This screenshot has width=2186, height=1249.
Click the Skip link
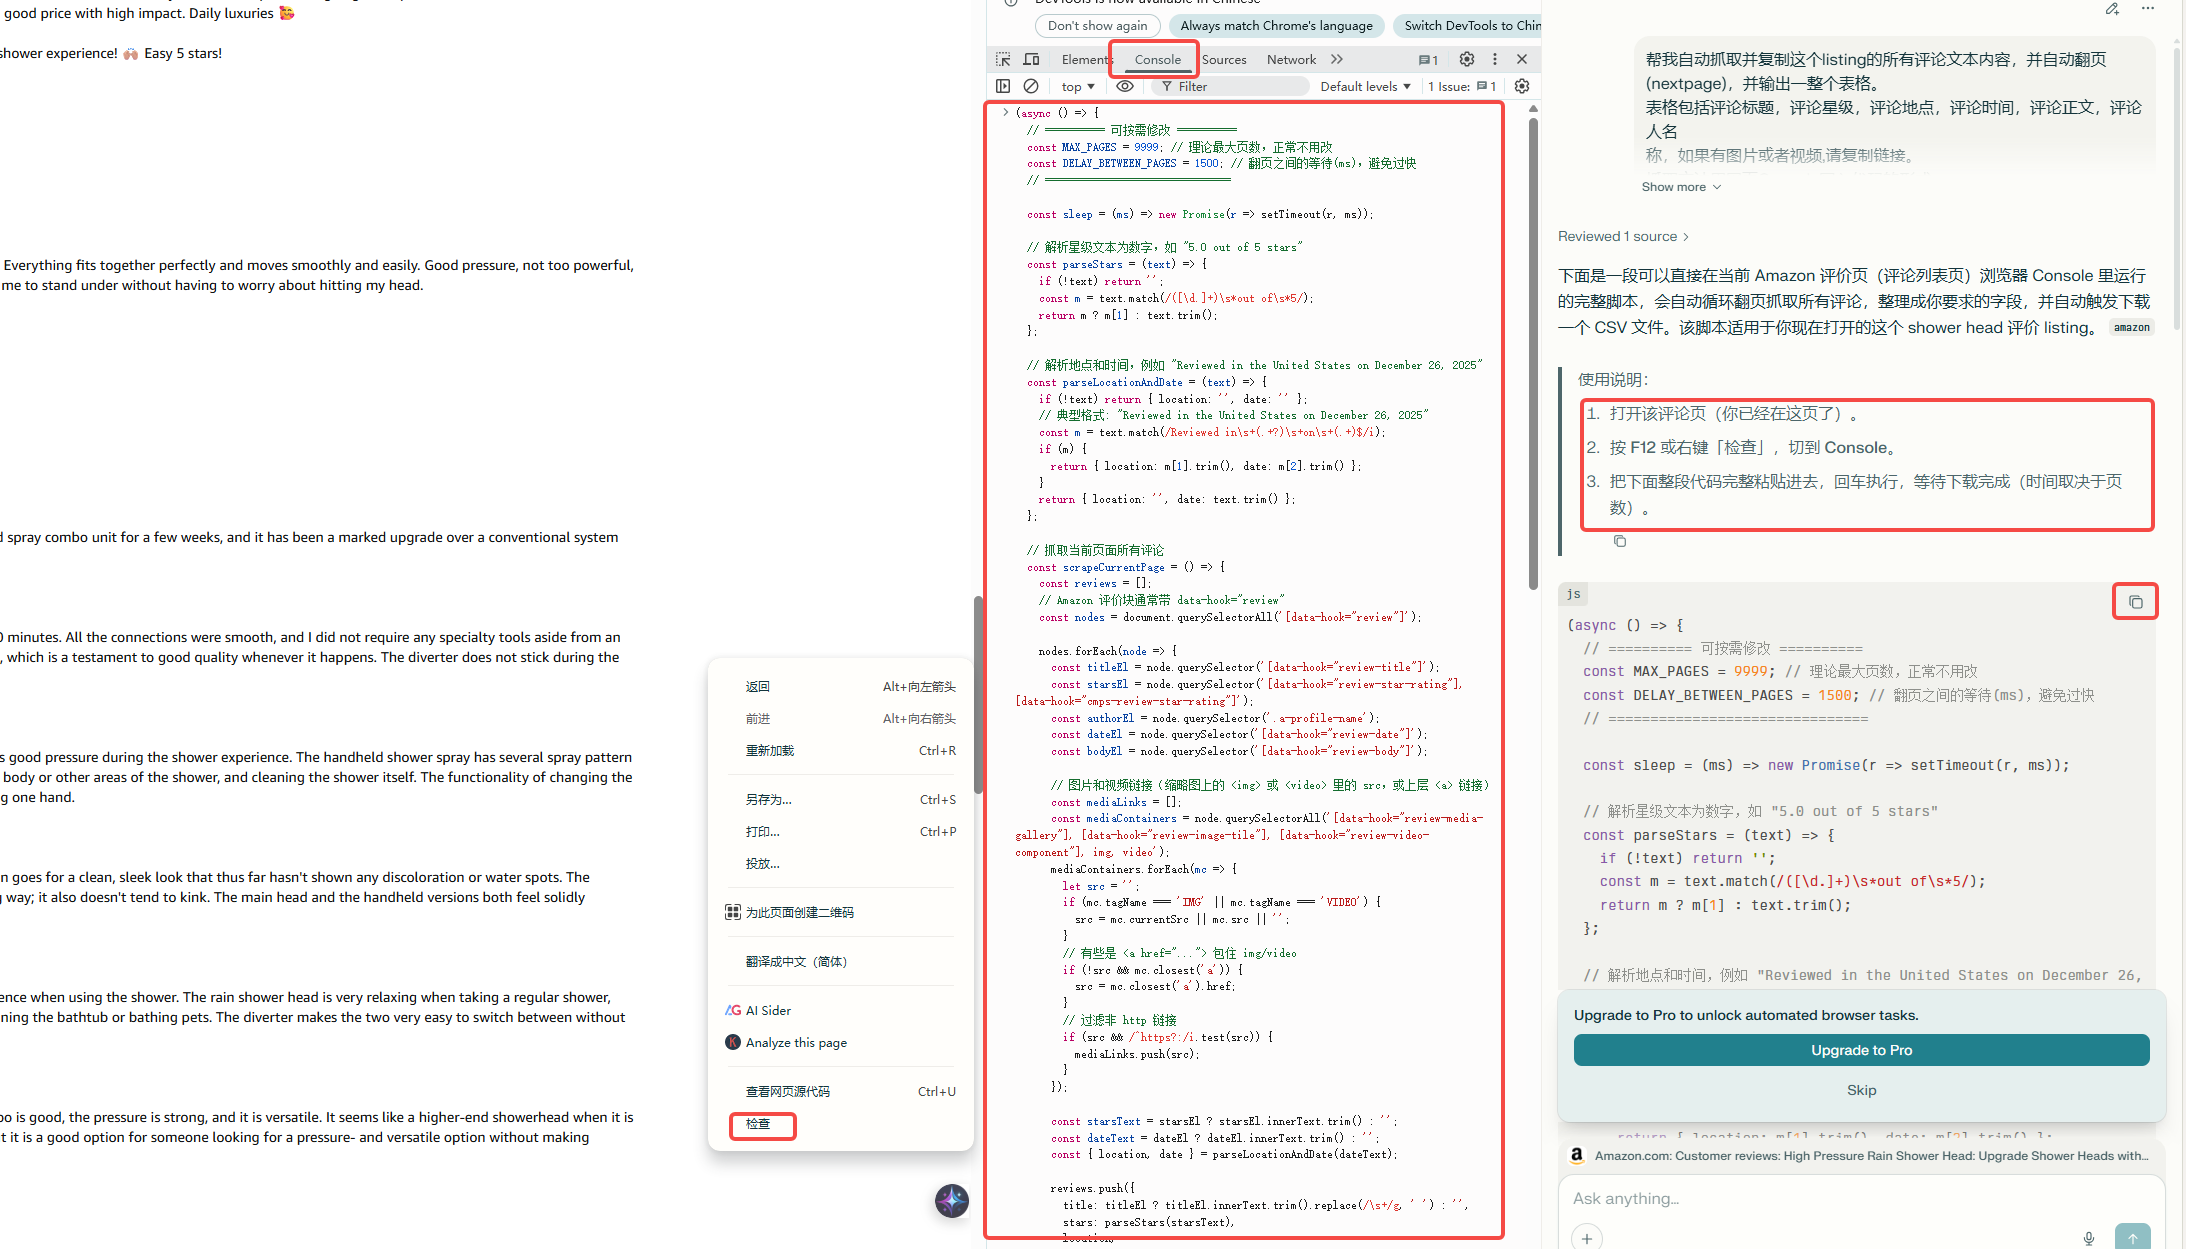tap(1861, 1090)
